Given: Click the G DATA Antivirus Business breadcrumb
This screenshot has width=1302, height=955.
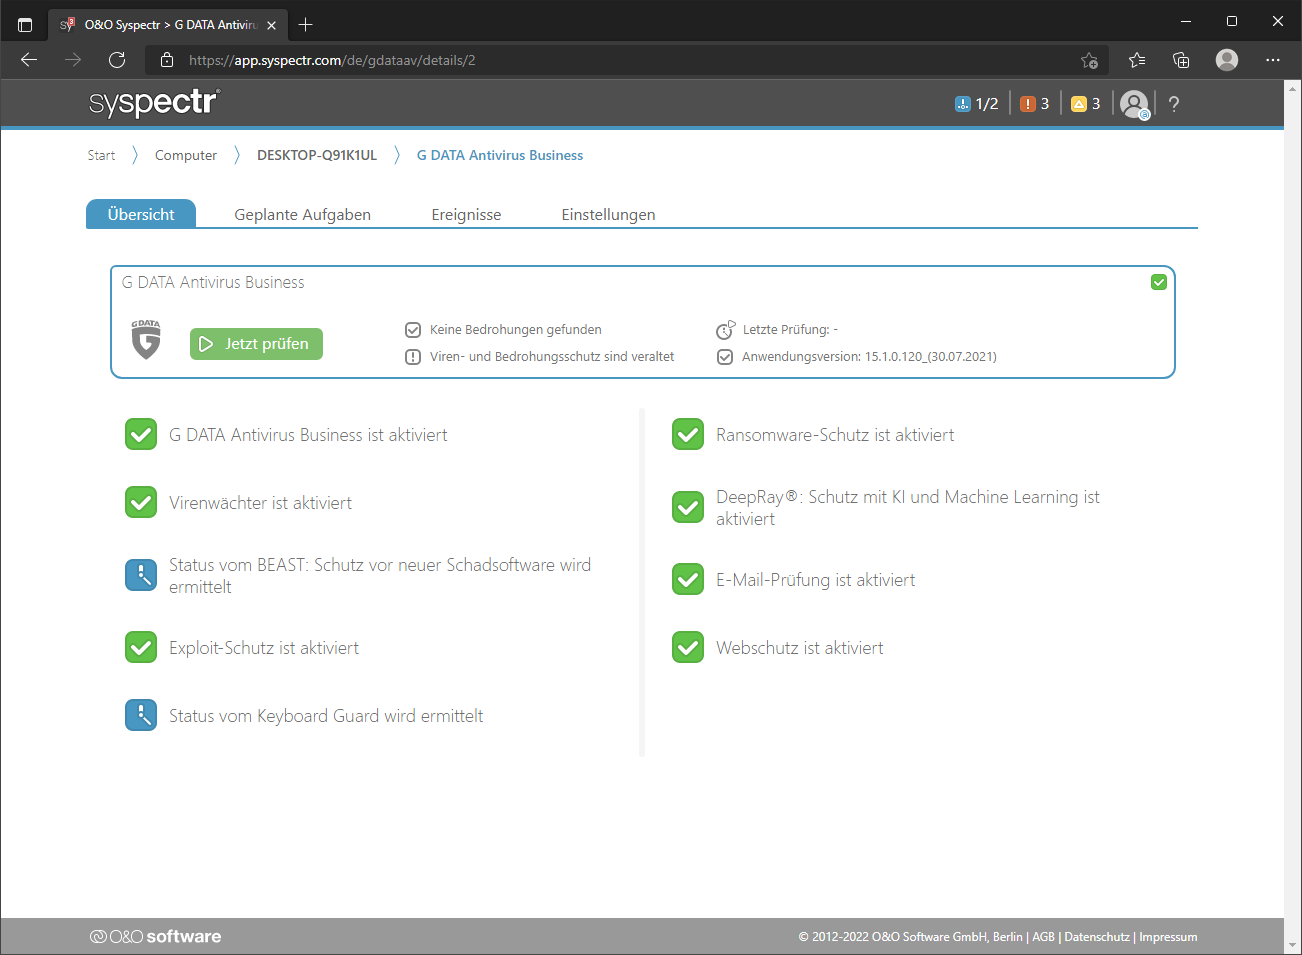Looking at the screenshot, I should pos(500,155).
